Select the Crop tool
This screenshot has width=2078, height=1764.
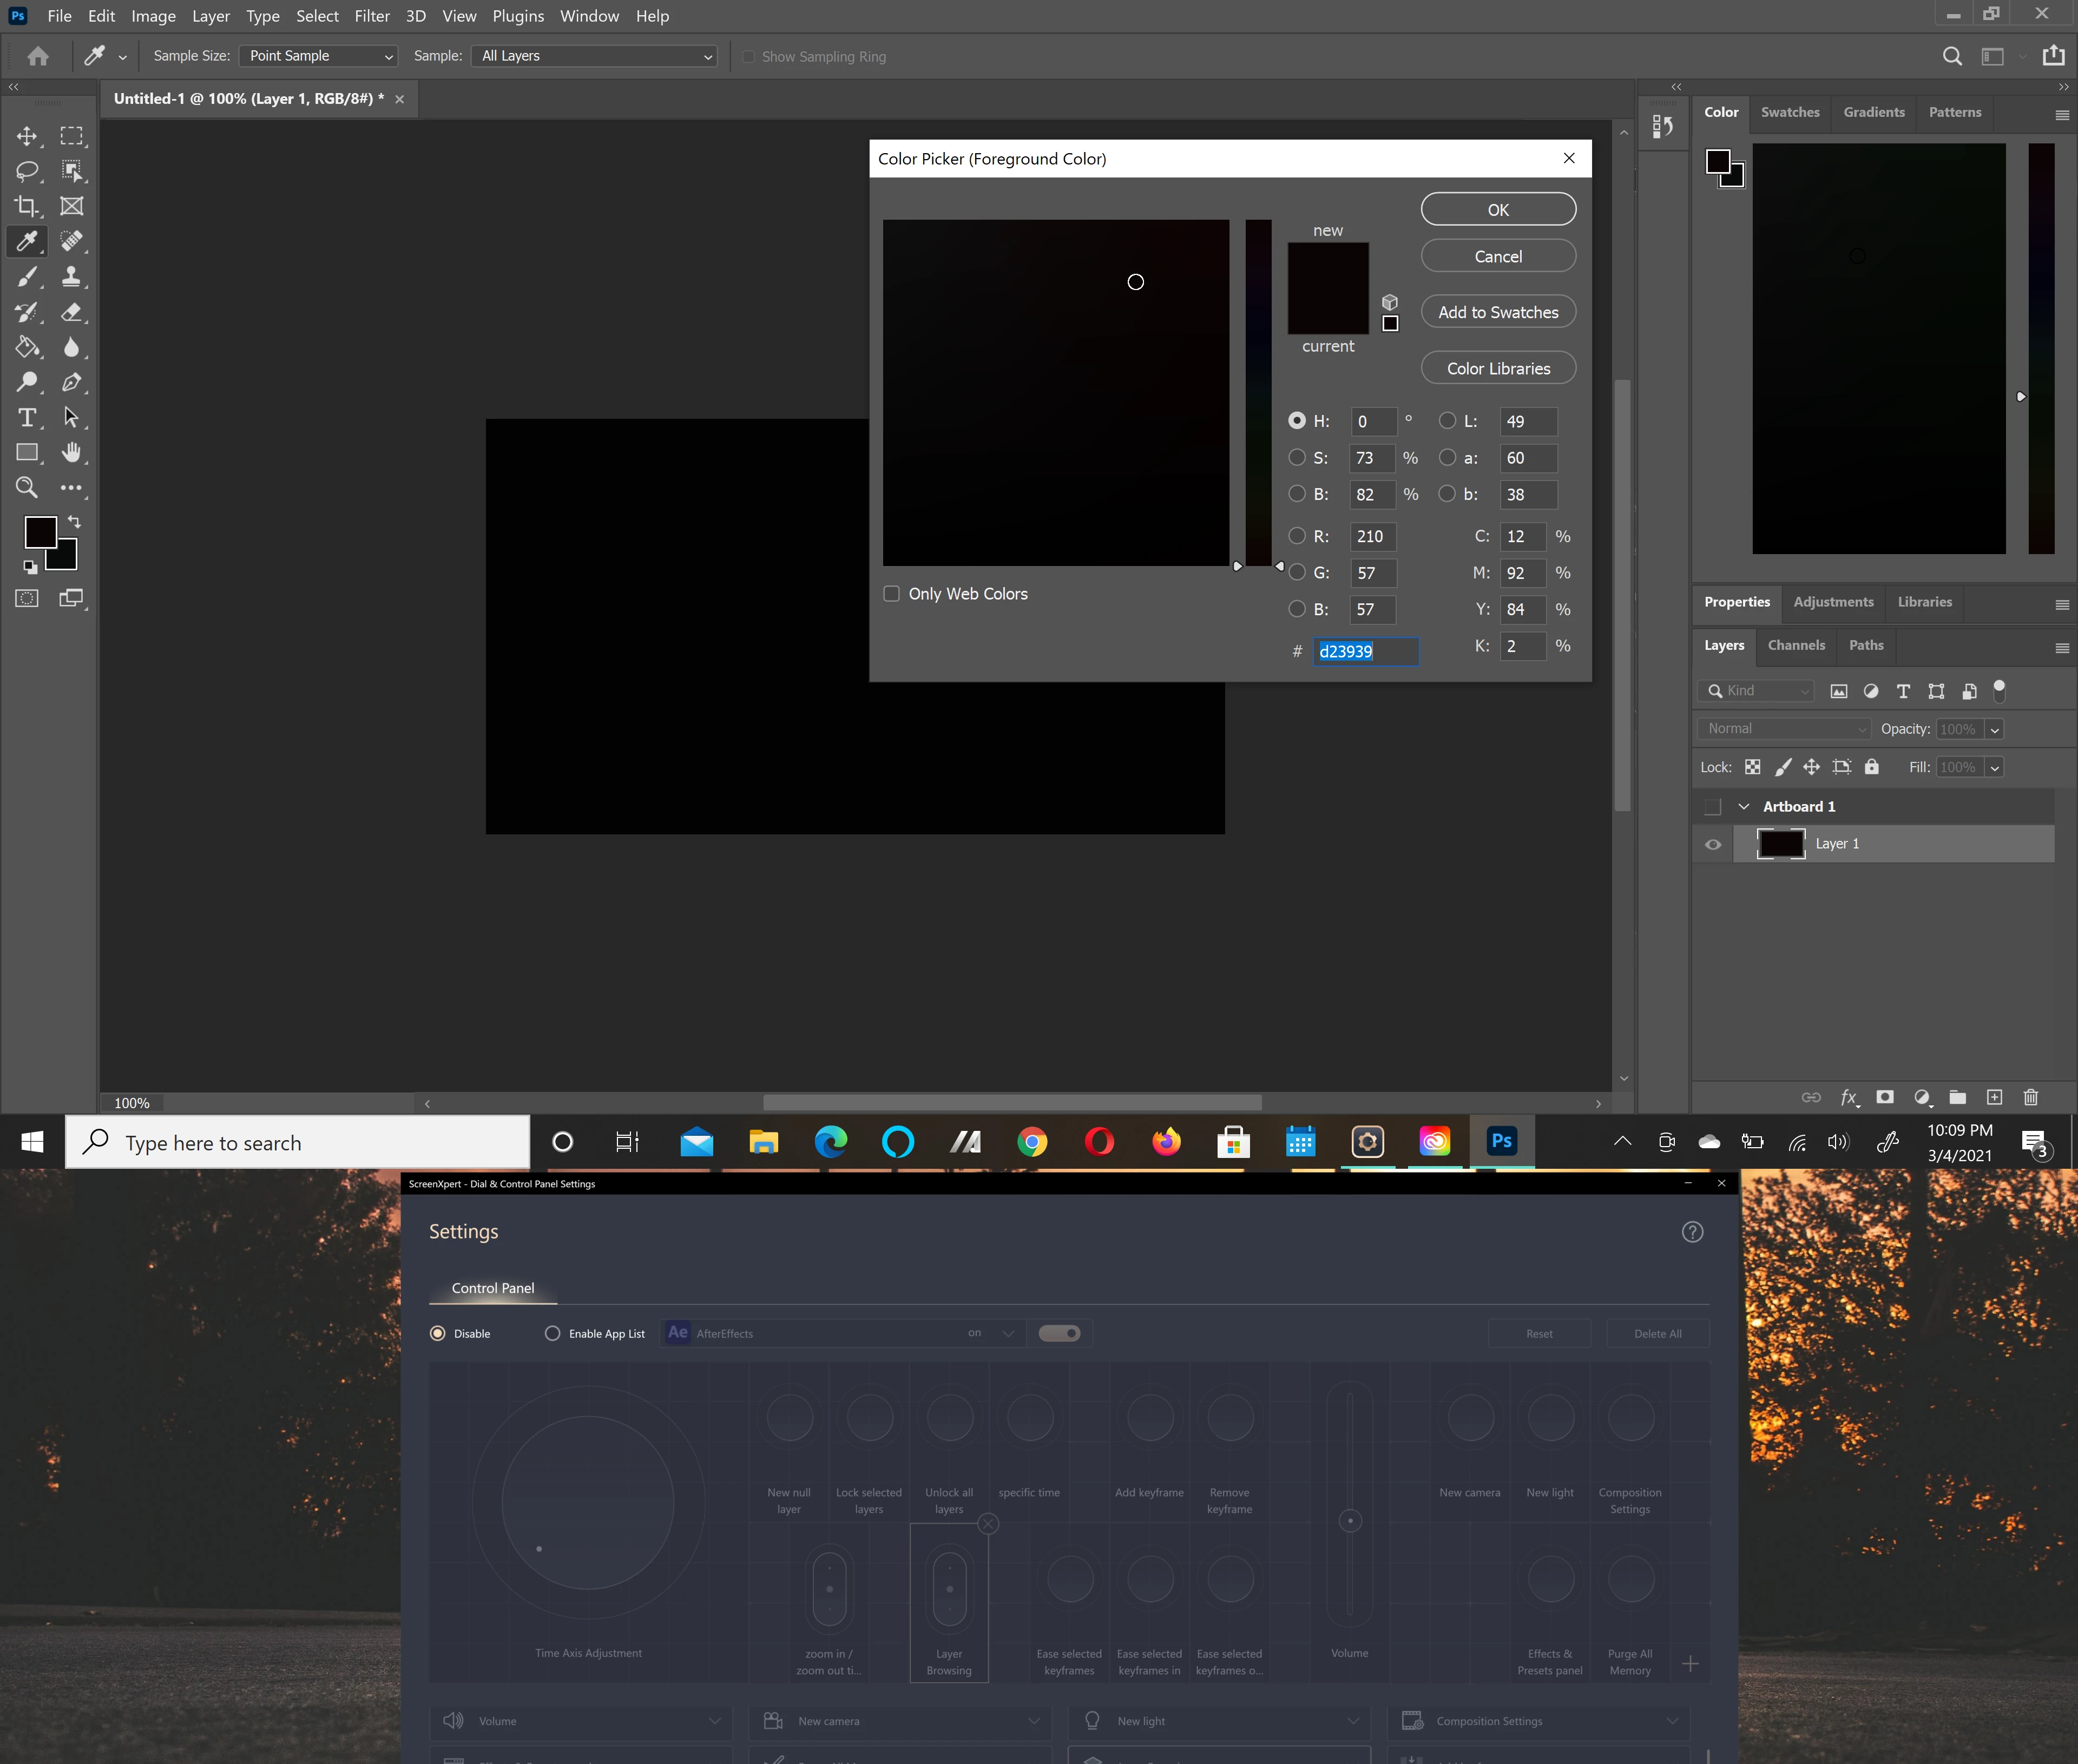(27, 206)
